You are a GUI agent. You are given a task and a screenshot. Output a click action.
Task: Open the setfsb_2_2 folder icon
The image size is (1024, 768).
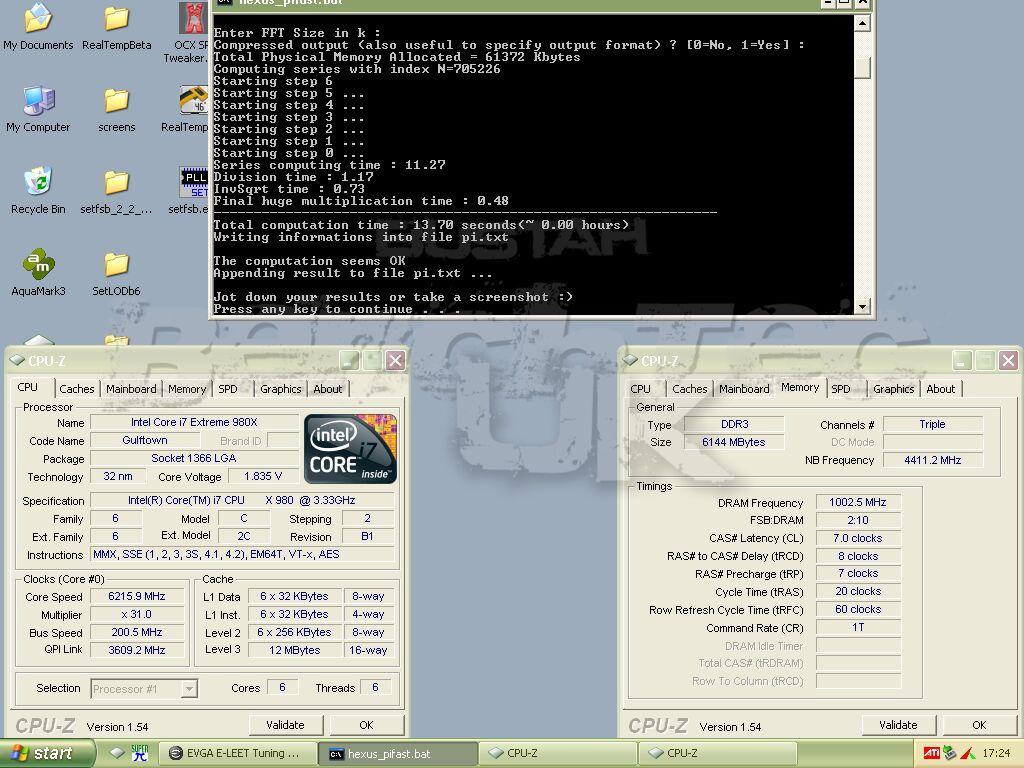(116, 191)
